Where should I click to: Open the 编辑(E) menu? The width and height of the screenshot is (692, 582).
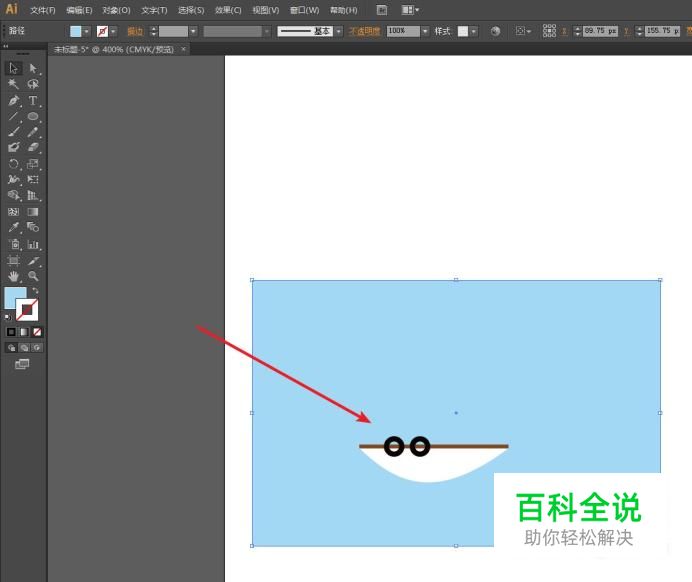[x=79, y=10]
